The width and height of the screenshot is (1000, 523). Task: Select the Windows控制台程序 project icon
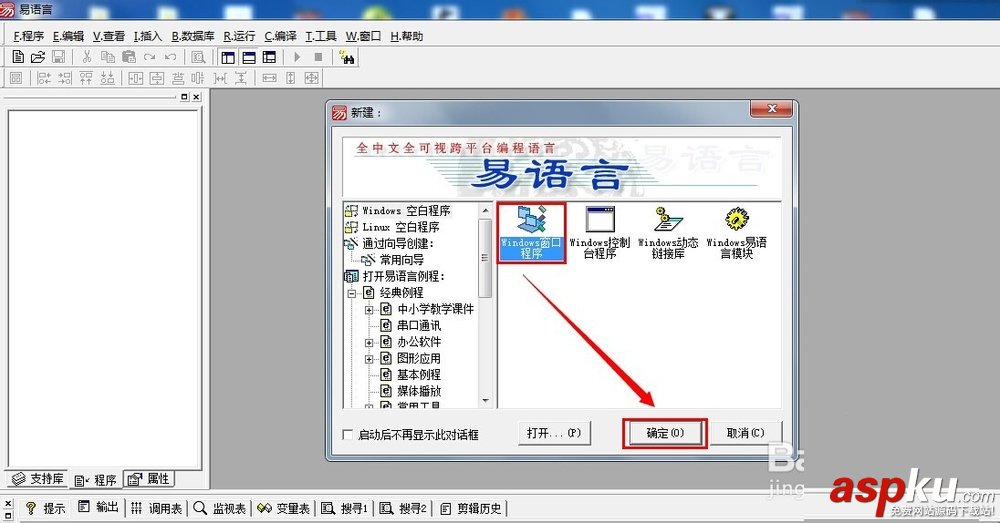[x=599, y=233]
